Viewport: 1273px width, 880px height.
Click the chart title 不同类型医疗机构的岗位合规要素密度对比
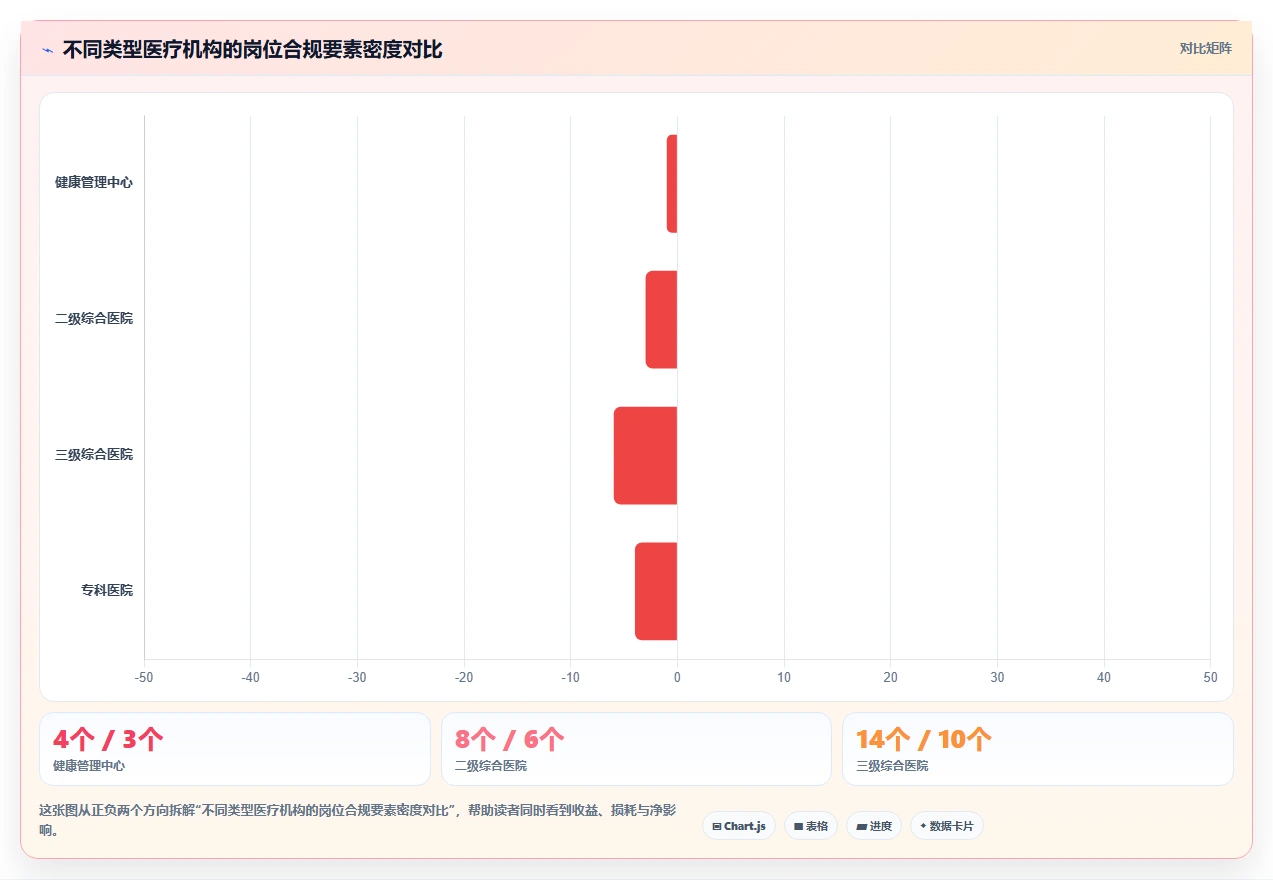pos(252,49)
